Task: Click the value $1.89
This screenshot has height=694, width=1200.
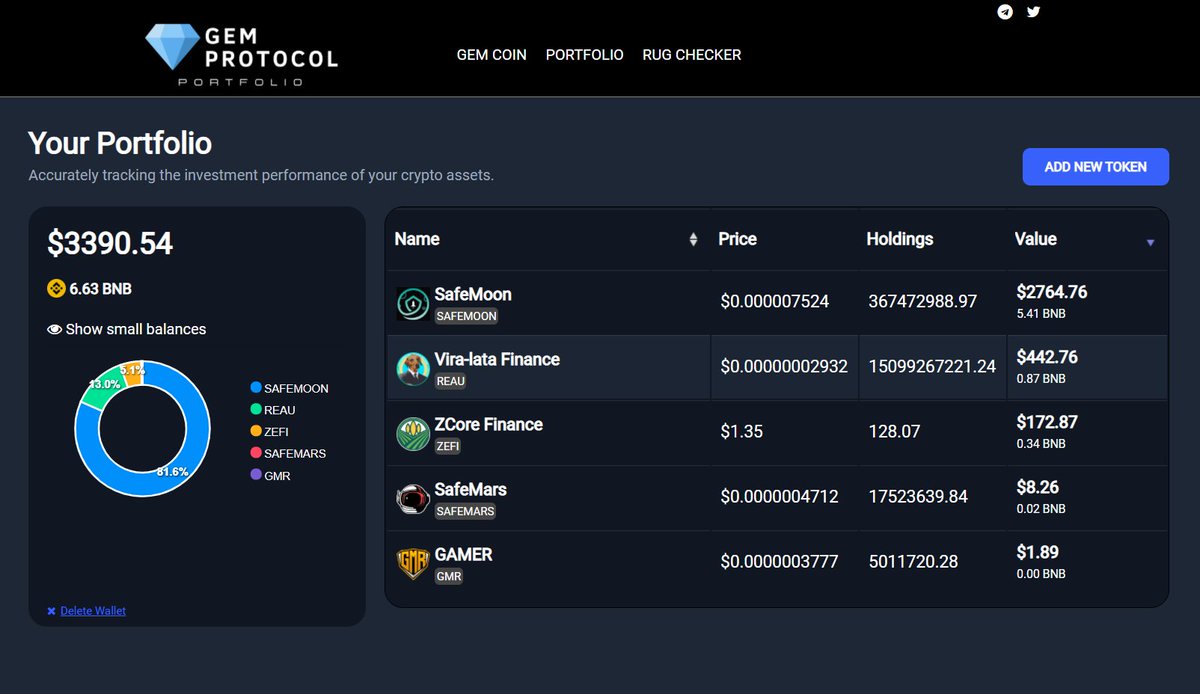Action: coord(1038,552)
